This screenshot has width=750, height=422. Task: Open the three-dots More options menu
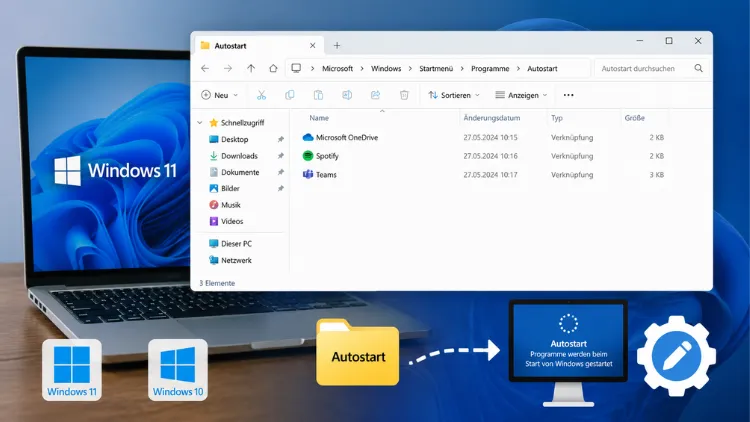568,95
